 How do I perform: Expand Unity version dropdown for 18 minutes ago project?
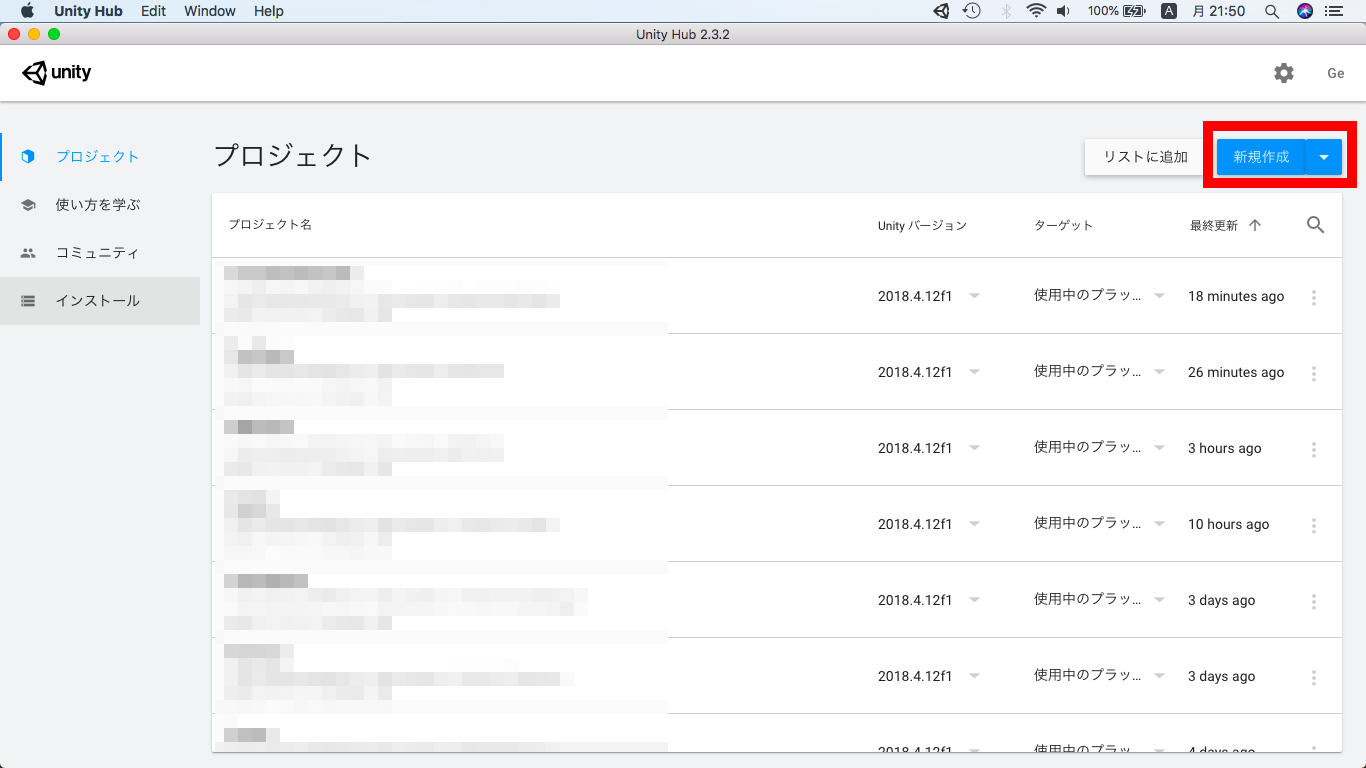(x=974, y=296)
